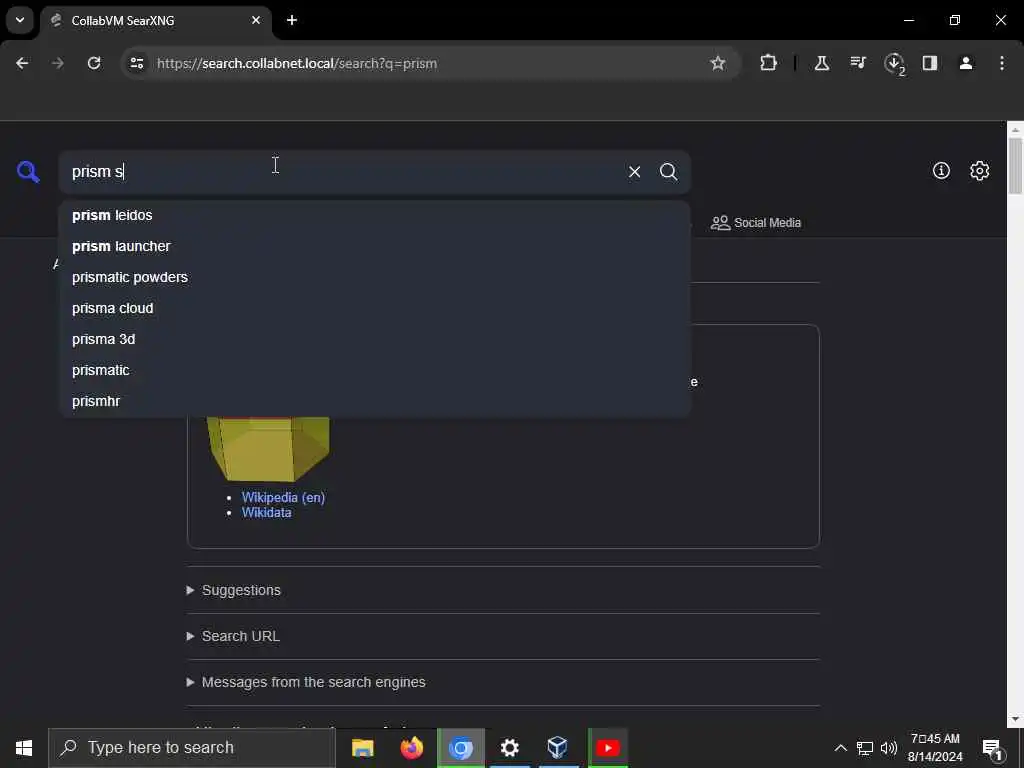Screen dimensions: 1024x768
Task: Open the media controls icon
Action: click(857, 63)
